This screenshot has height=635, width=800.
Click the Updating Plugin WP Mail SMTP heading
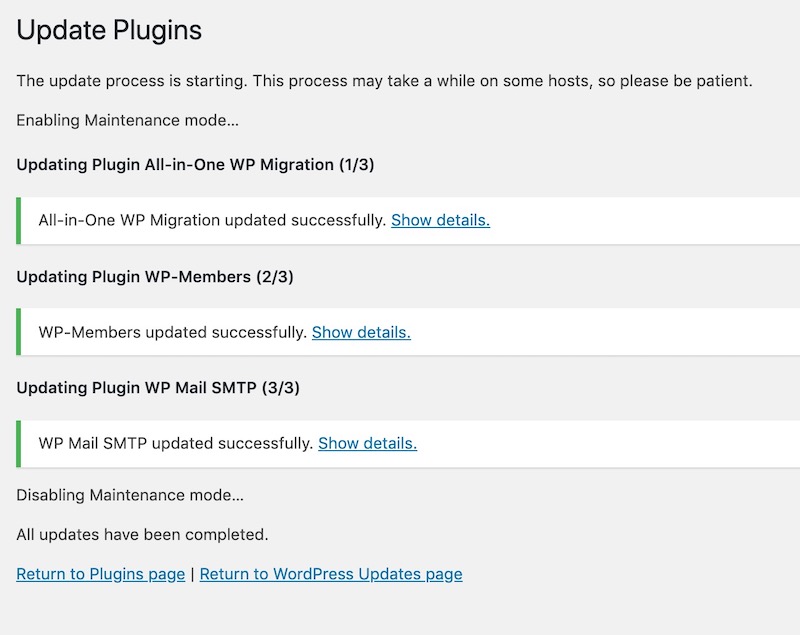click(158, 388)
